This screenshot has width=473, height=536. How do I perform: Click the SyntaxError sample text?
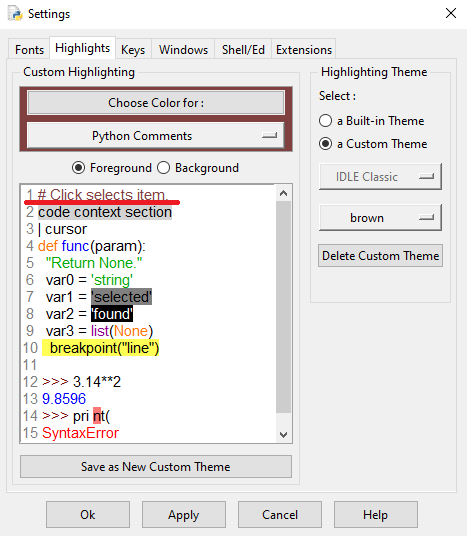pos(80,433)
